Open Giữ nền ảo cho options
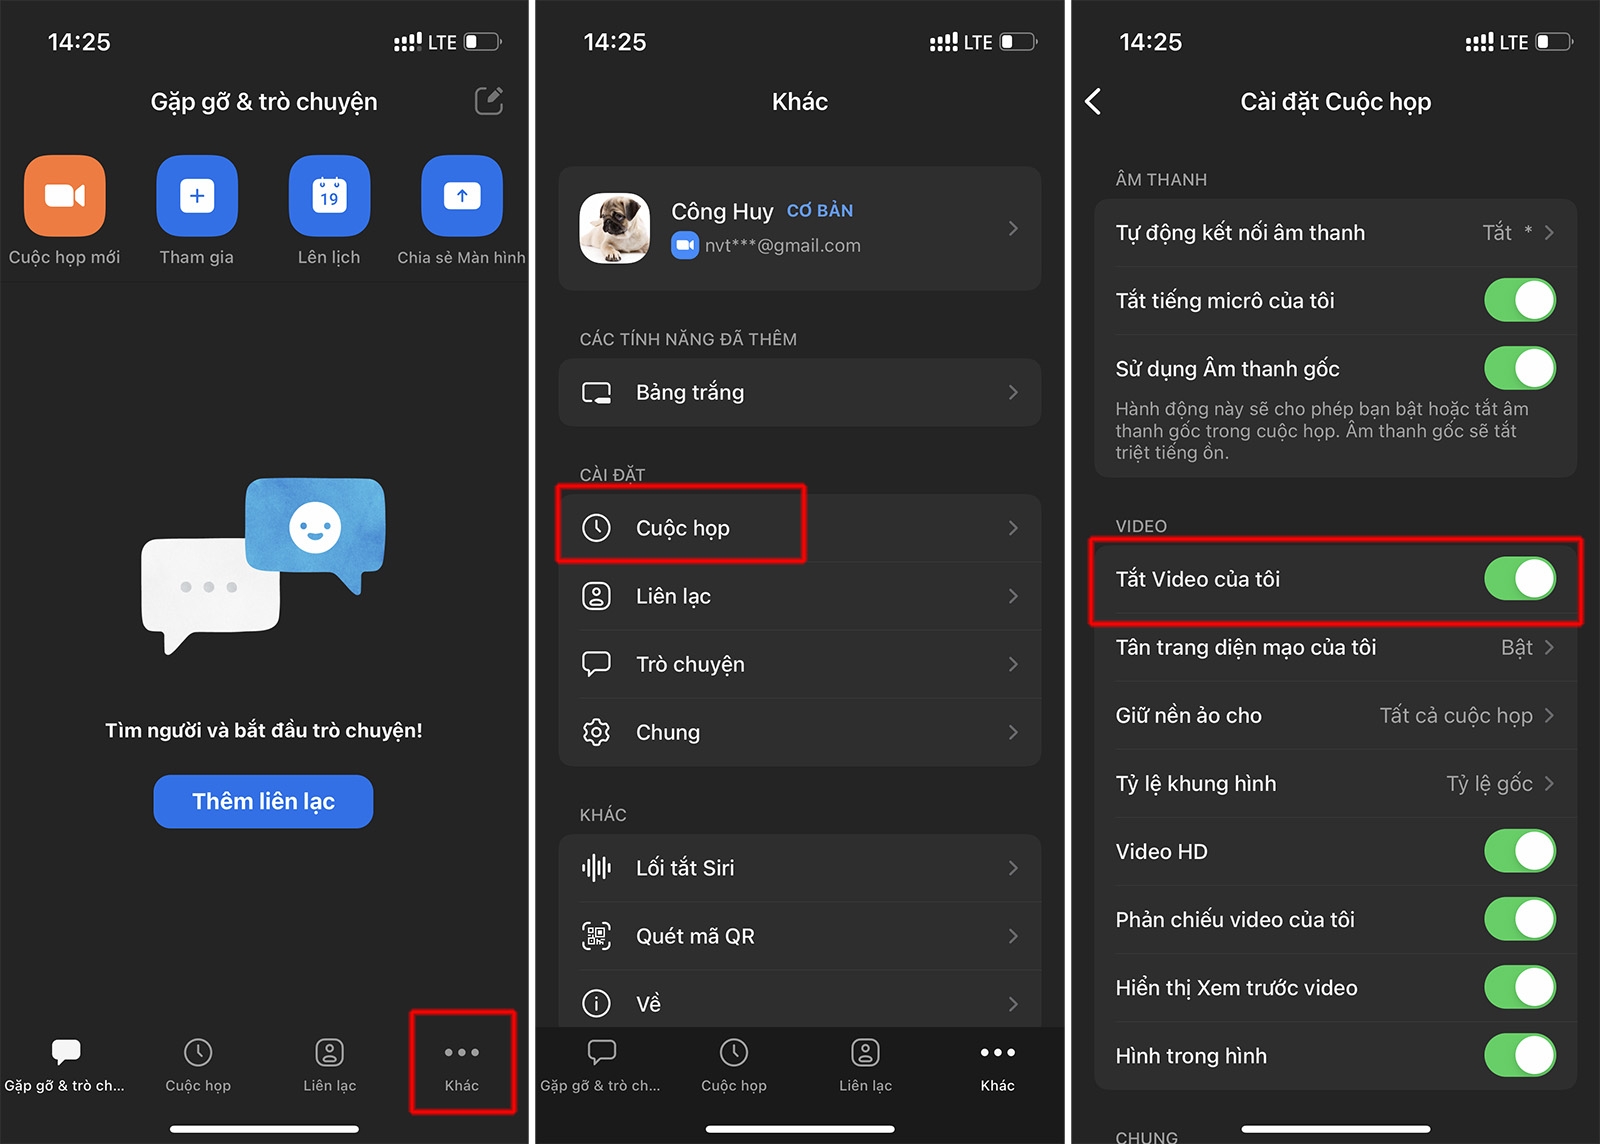 coord(1335,715)
